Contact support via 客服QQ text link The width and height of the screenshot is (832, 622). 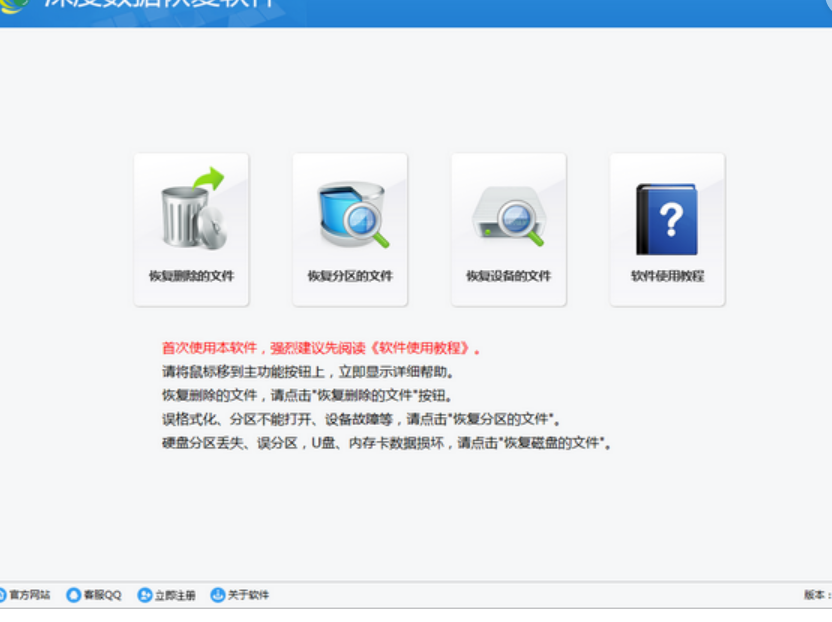102,595
